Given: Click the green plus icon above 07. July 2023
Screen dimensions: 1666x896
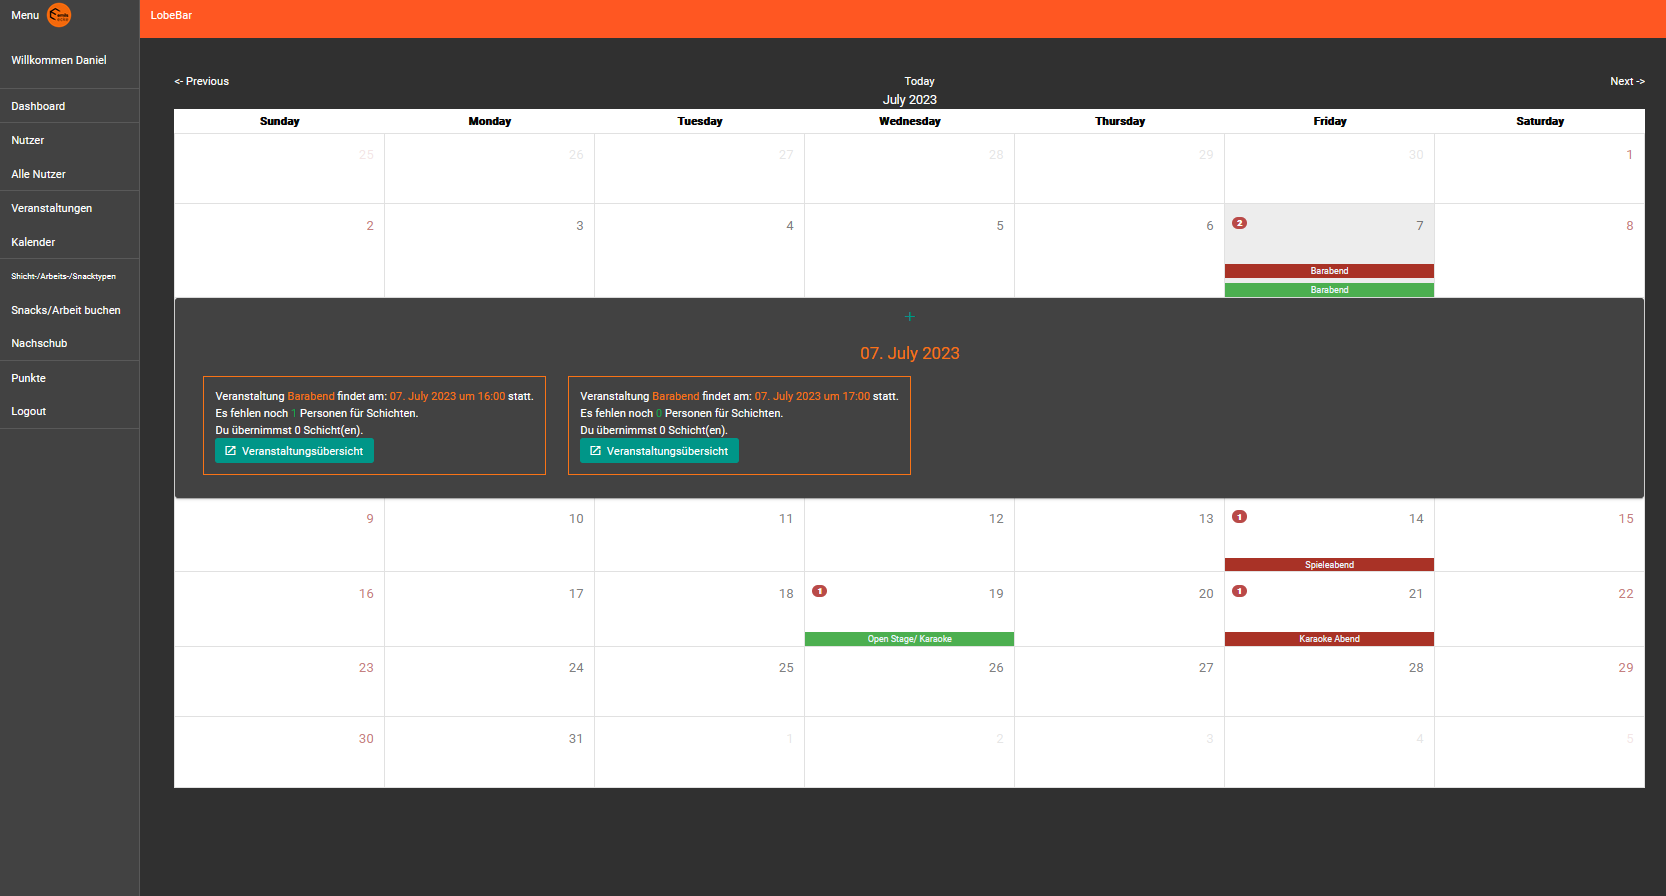Looking at the screenshot, I should click(909, 317).
